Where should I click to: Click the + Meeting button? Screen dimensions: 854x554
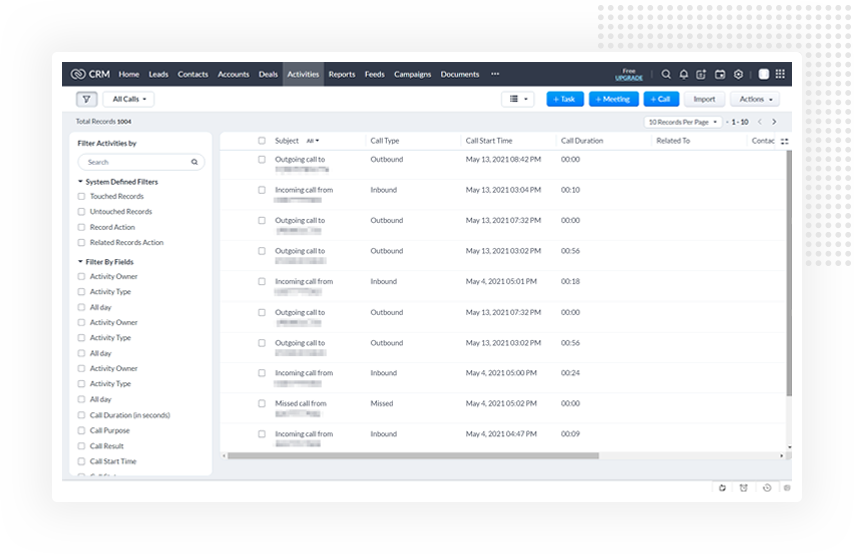coord(613,99)
